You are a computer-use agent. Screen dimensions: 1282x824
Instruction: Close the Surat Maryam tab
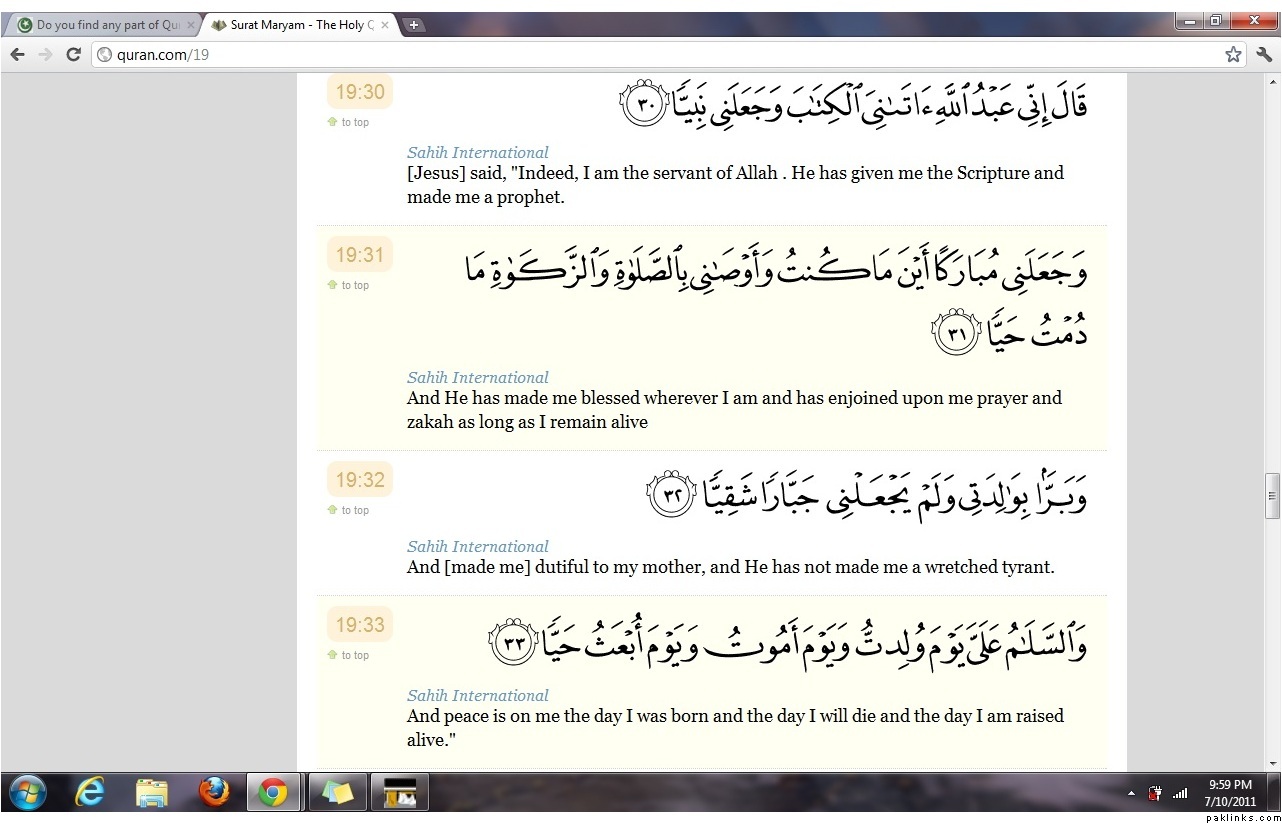386,25
